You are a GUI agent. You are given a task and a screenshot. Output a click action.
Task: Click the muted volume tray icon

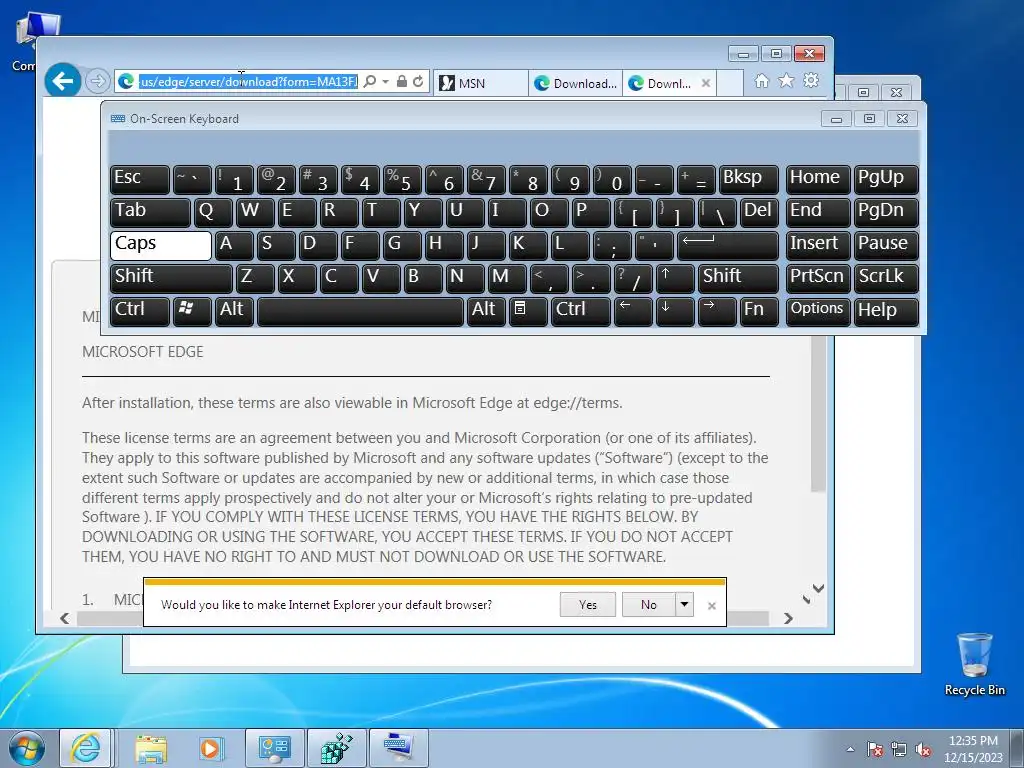tap(923, 749)
